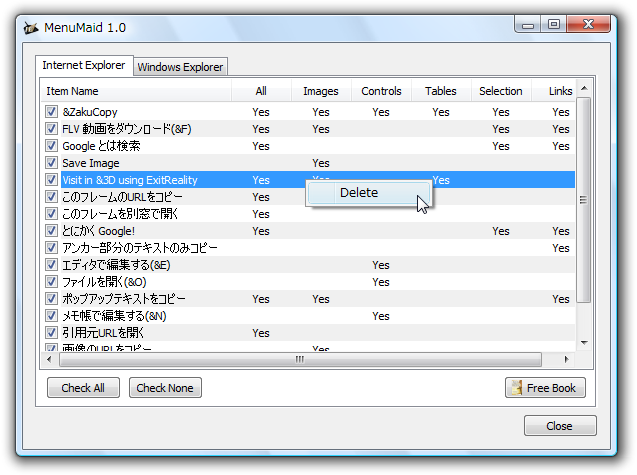Click the vertical scrollbar up arrow
The width and height of the screenshot is (637, 475).
pos(584,88)
